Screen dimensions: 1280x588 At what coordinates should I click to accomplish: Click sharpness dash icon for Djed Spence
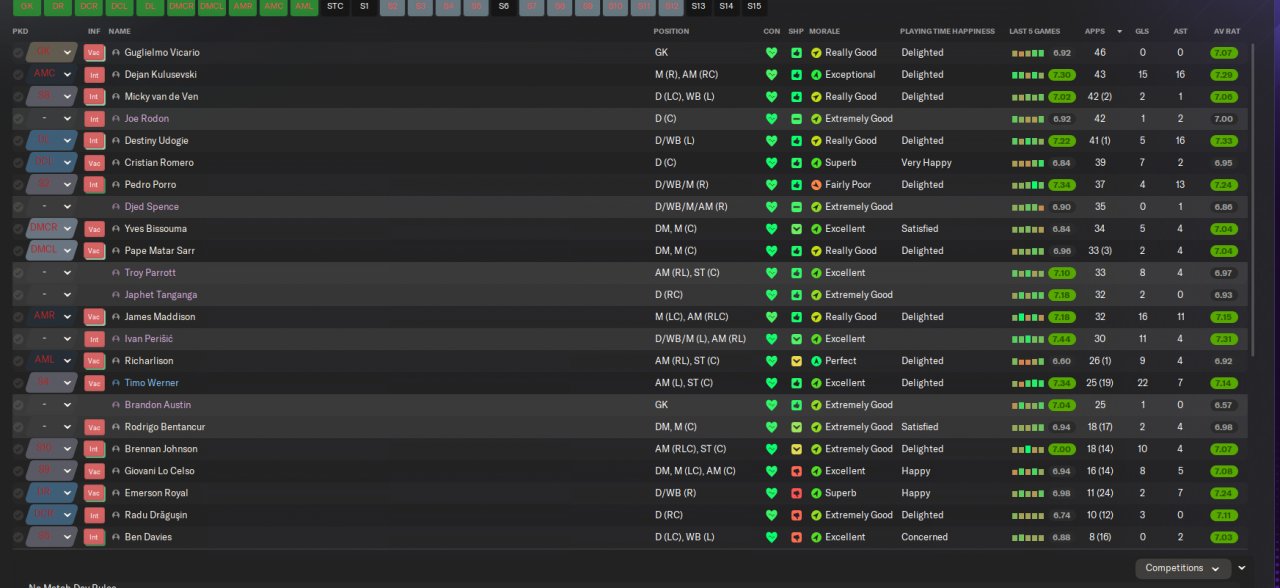(796, 206)
